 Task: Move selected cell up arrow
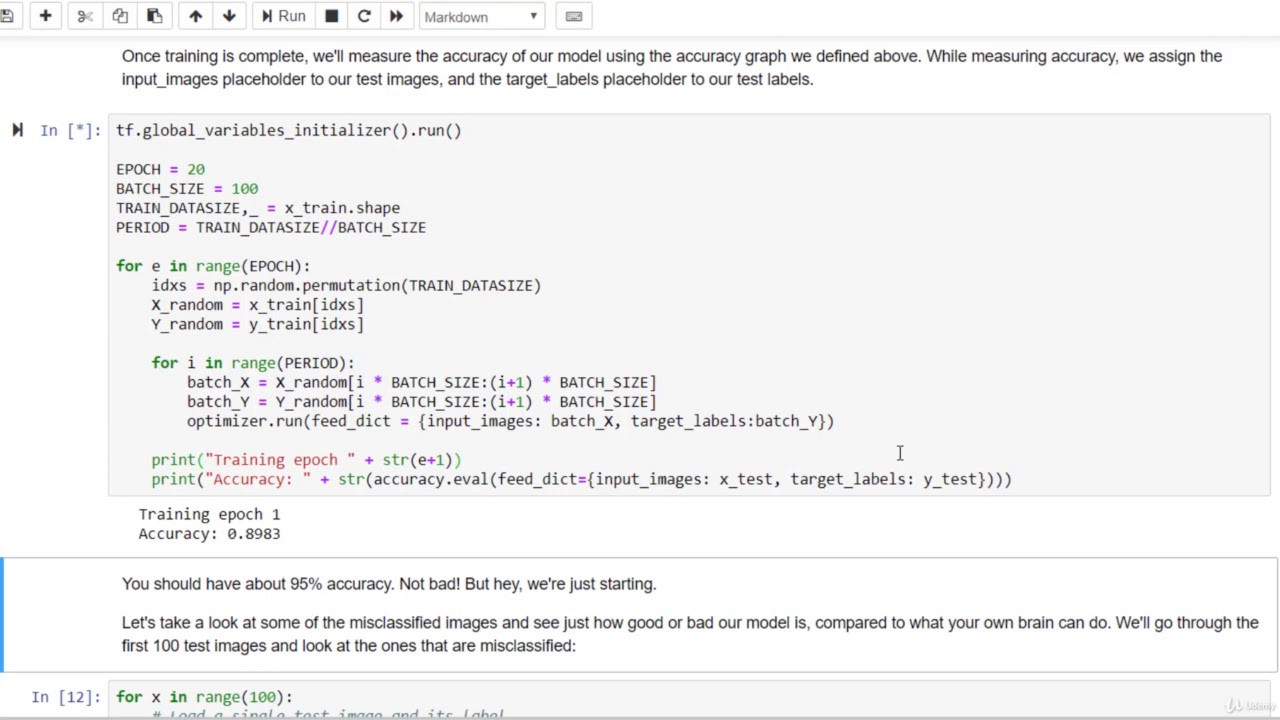[x=195, y=16]
